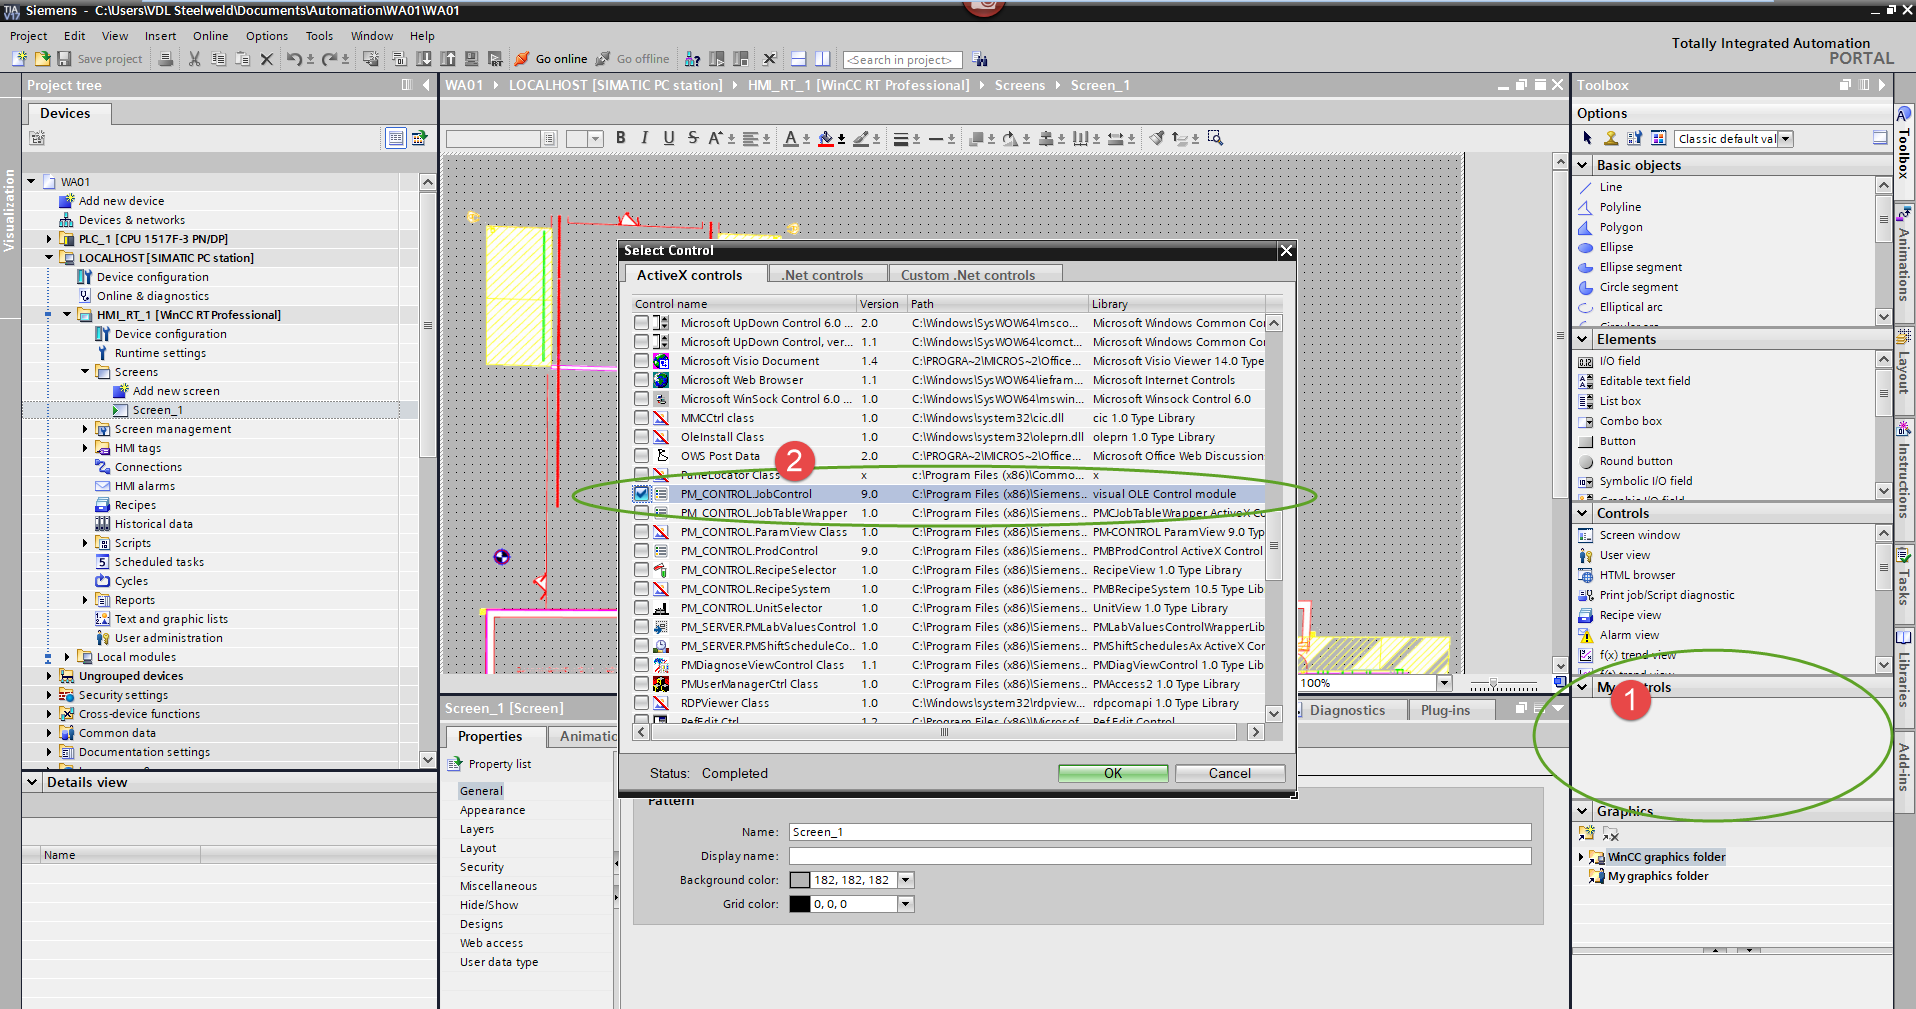Screen dimensions: 1916x1009
Task: Click the Italic formatting icon
Action: point(645,138)
